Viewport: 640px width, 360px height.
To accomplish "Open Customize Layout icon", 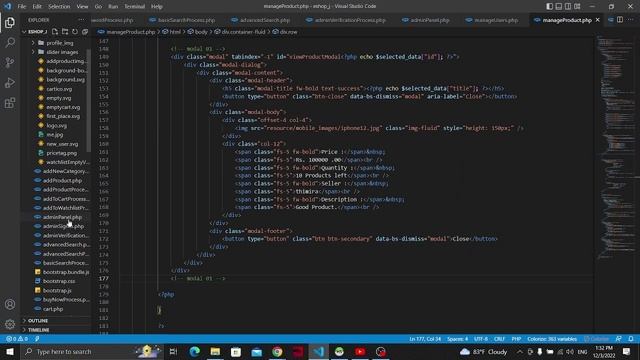I will coord(577,7).
